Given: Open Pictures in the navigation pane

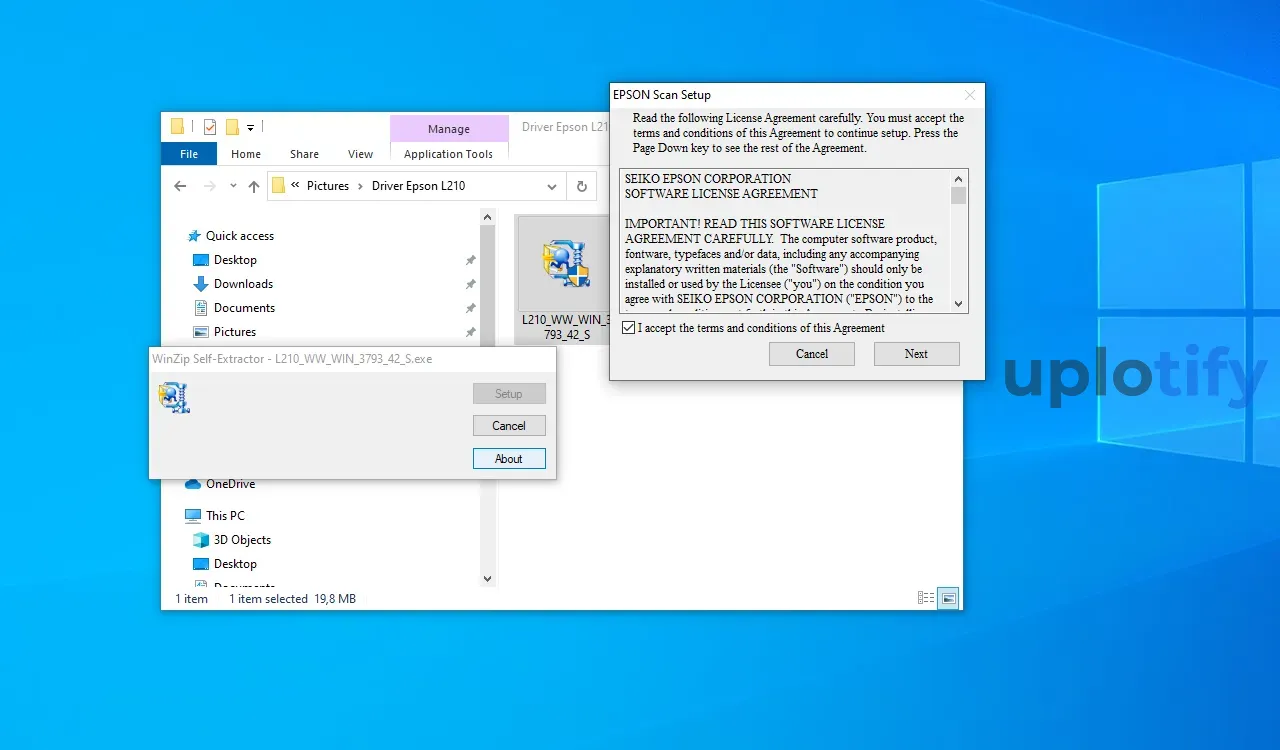Looking at the screenshot, I should 235,332.
